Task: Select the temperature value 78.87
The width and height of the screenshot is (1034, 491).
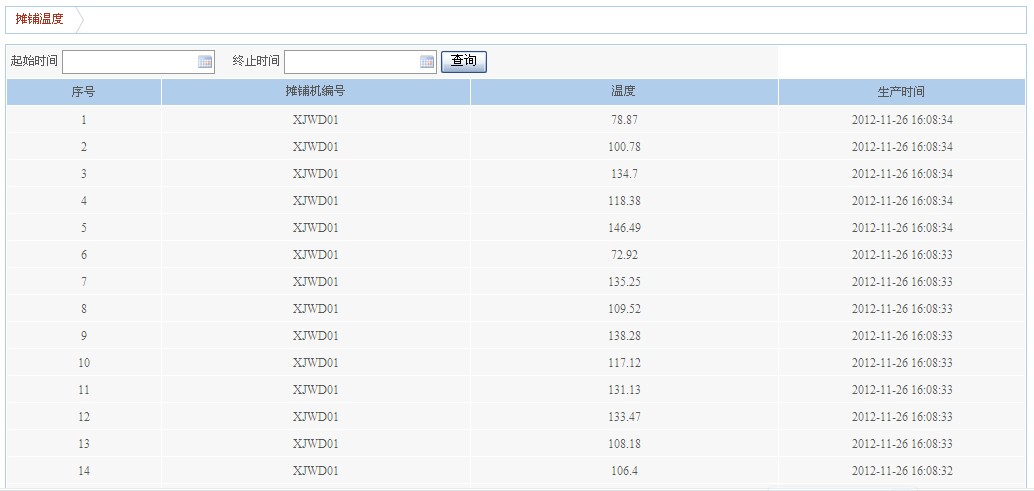Action: 623,120
